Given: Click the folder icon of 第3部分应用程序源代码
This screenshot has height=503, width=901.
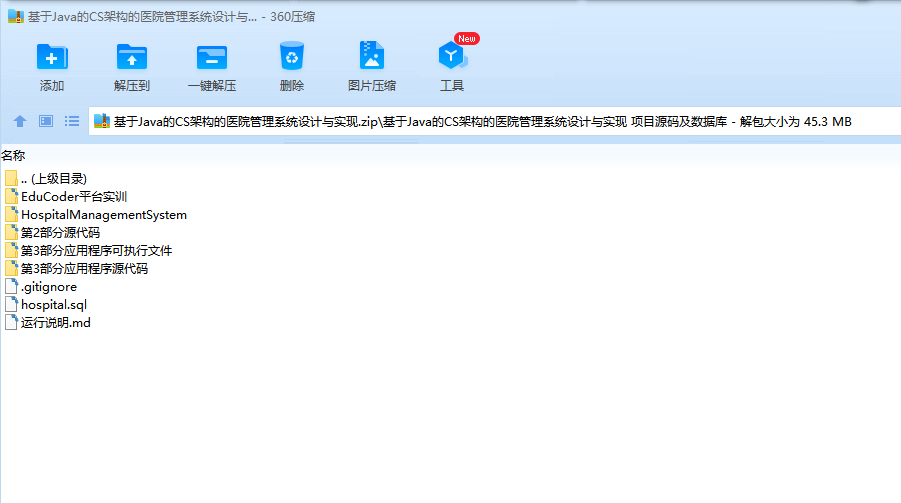Looking at the screenshot, I should 11,268.
